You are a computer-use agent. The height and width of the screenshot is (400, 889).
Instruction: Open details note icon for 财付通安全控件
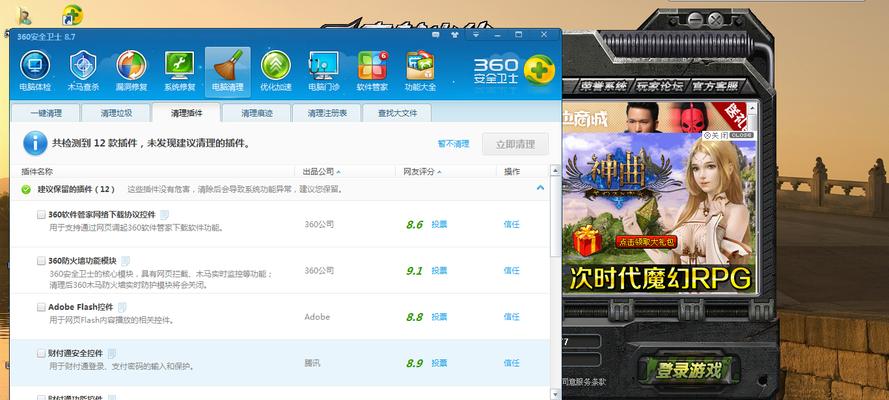112,354
